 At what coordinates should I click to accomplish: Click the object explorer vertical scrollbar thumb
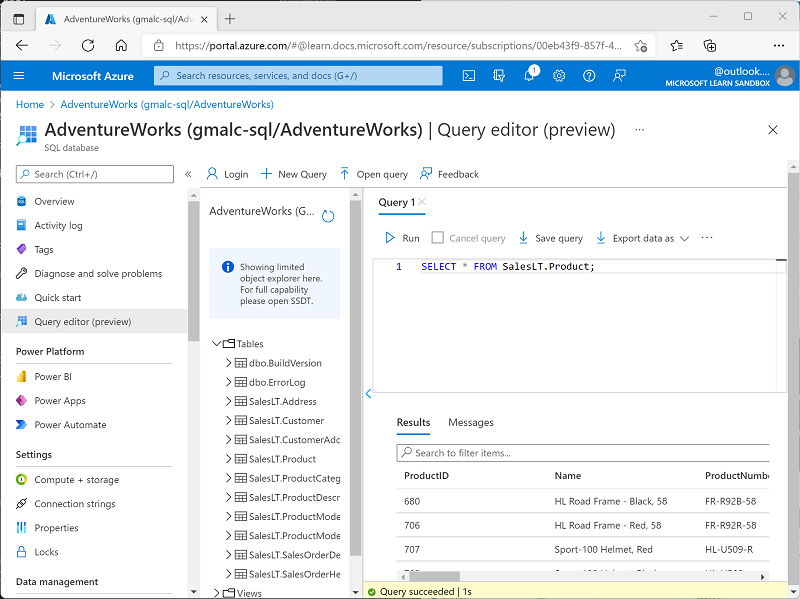click(356, 378)
